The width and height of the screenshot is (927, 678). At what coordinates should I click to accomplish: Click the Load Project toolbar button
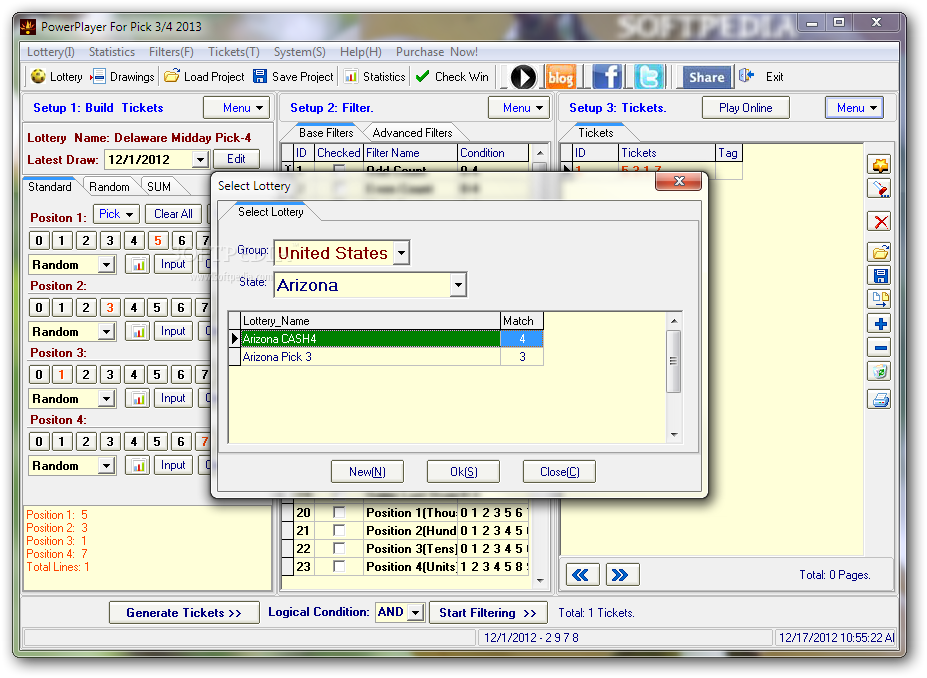[204, 77]
